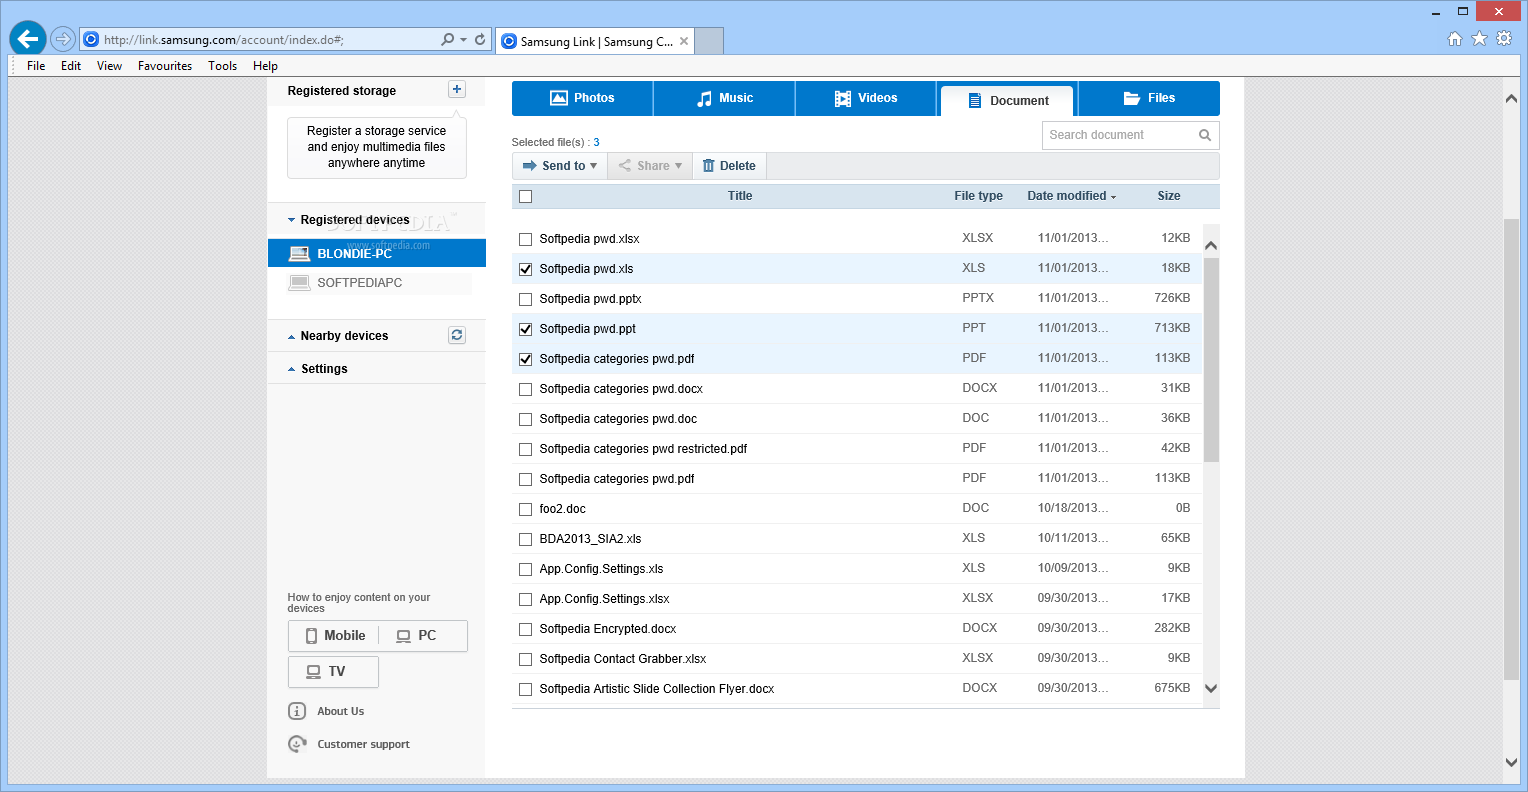The image size is (1528, 792).
Task: Open a new blank browser tab
Action: pyautogui.click(x=709, y=41)
